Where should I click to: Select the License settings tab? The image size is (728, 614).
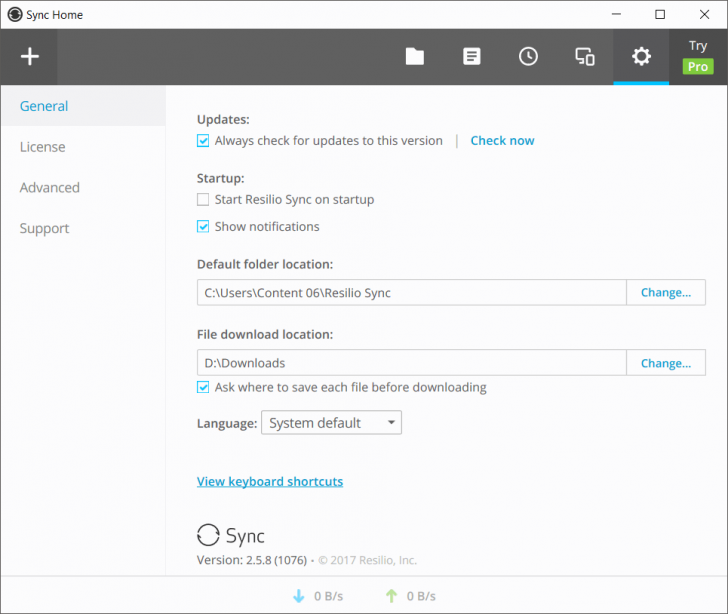(42, 147)
